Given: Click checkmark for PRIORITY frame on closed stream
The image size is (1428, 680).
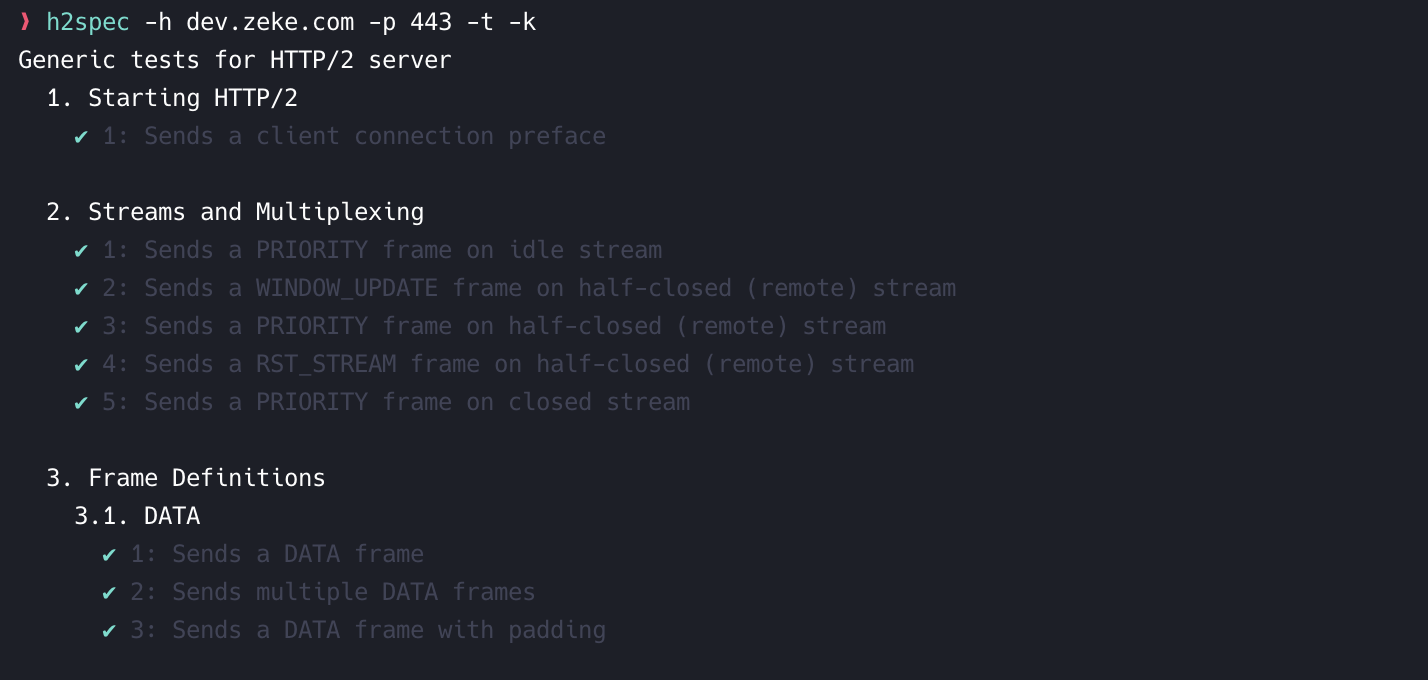Looking at the screenshot, I should pos(82,403).
